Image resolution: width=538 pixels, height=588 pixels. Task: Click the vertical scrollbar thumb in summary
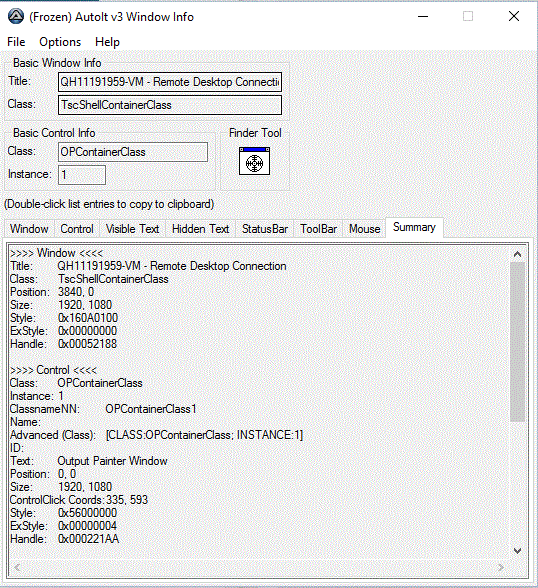(x=517, y=341)
